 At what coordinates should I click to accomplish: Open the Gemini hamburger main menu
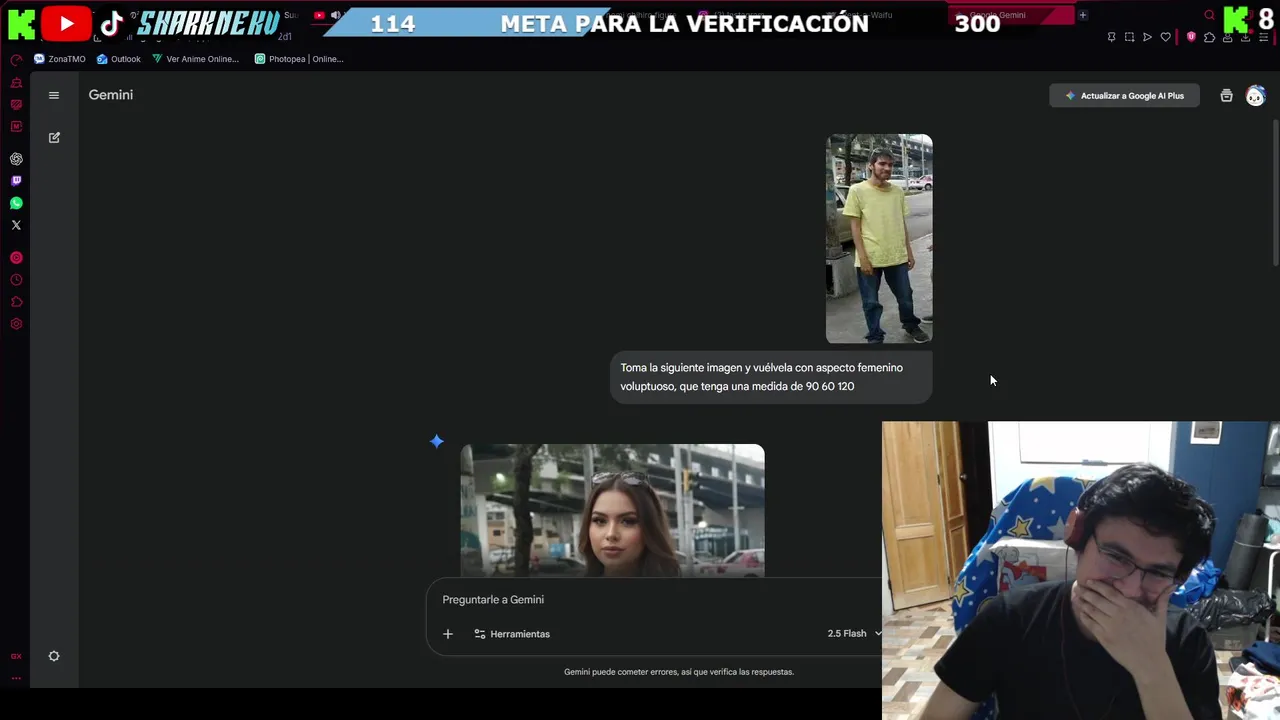point(54,95)
